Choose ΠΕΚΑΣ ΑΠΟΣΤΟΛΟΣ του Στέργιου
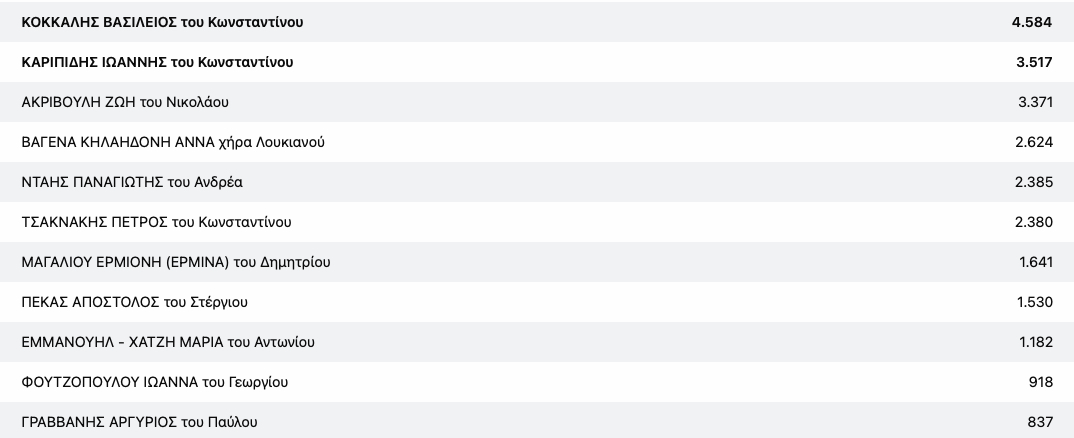 pos(134,302)
